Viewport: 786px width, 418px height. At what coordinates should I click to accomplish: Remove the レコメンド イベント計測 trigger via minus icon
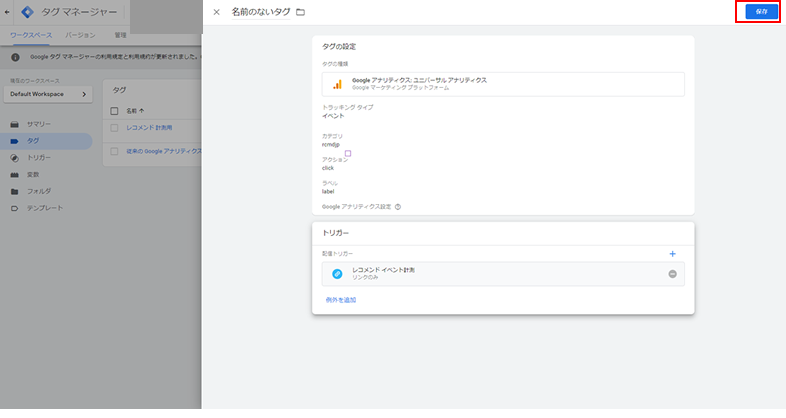[x=672, y=274]
